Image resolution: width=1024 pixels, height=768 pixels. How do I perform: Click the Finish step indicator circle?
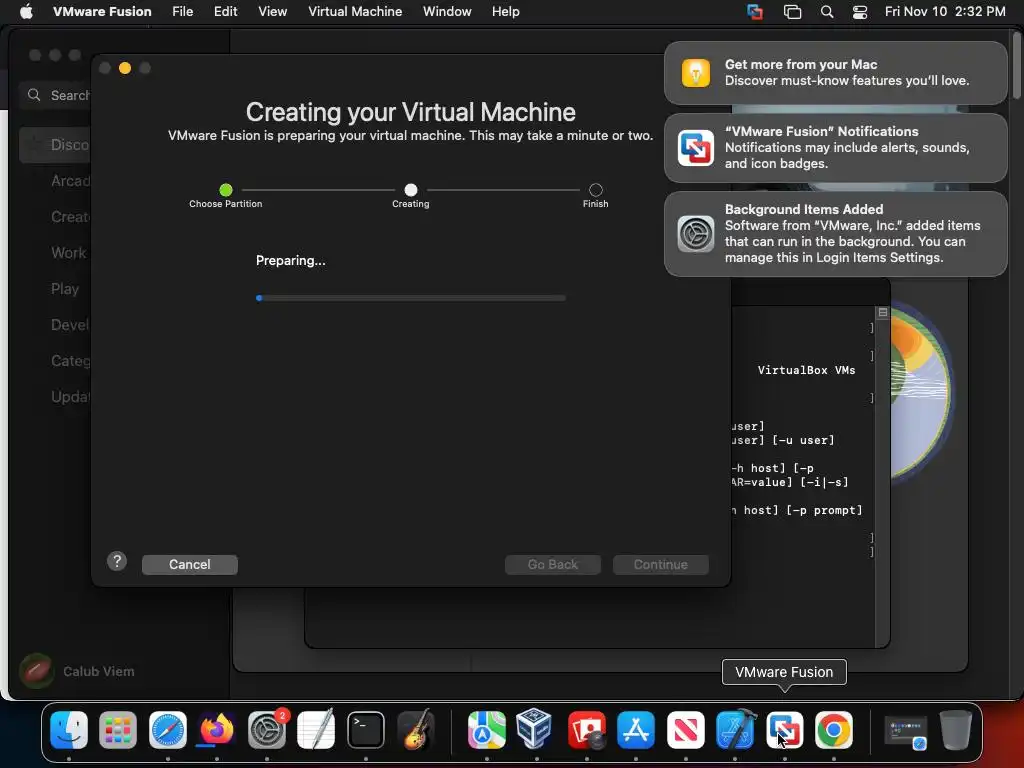(596, 190)
